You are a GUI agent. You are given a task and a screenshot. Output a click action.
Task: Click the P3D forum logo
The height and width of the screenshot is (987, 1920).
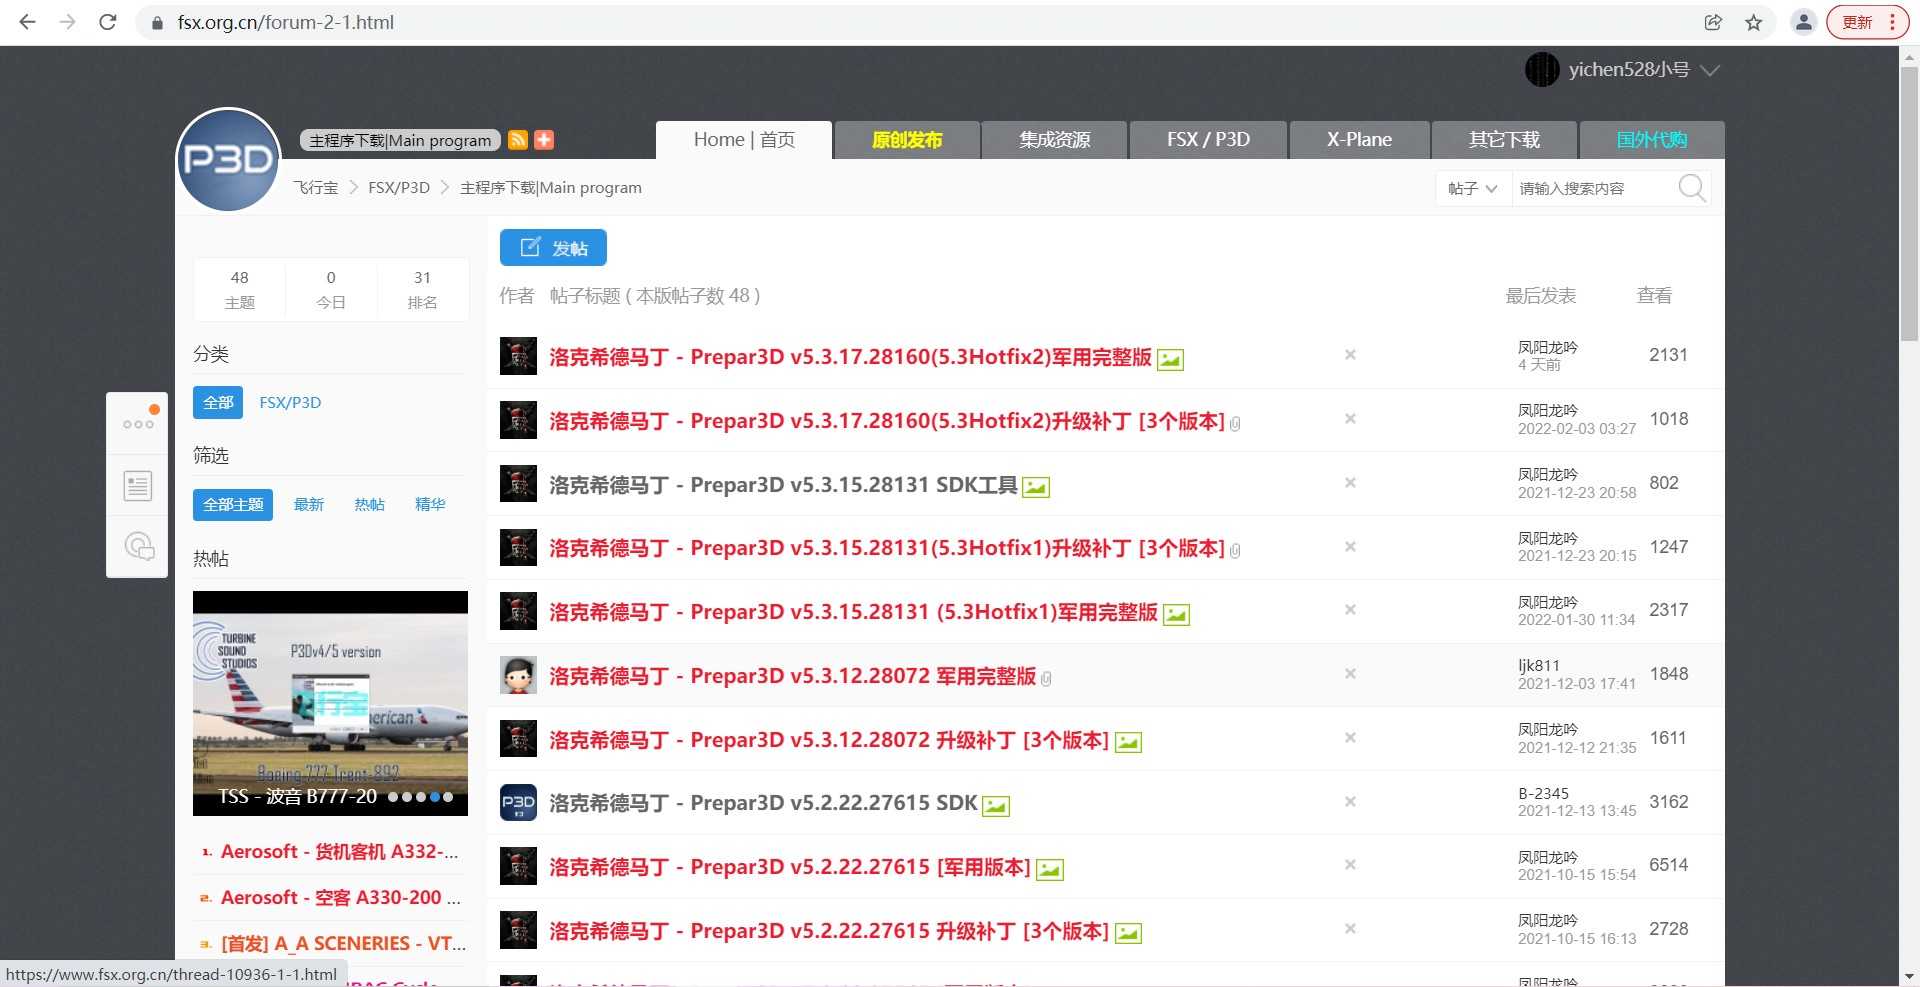229,160
